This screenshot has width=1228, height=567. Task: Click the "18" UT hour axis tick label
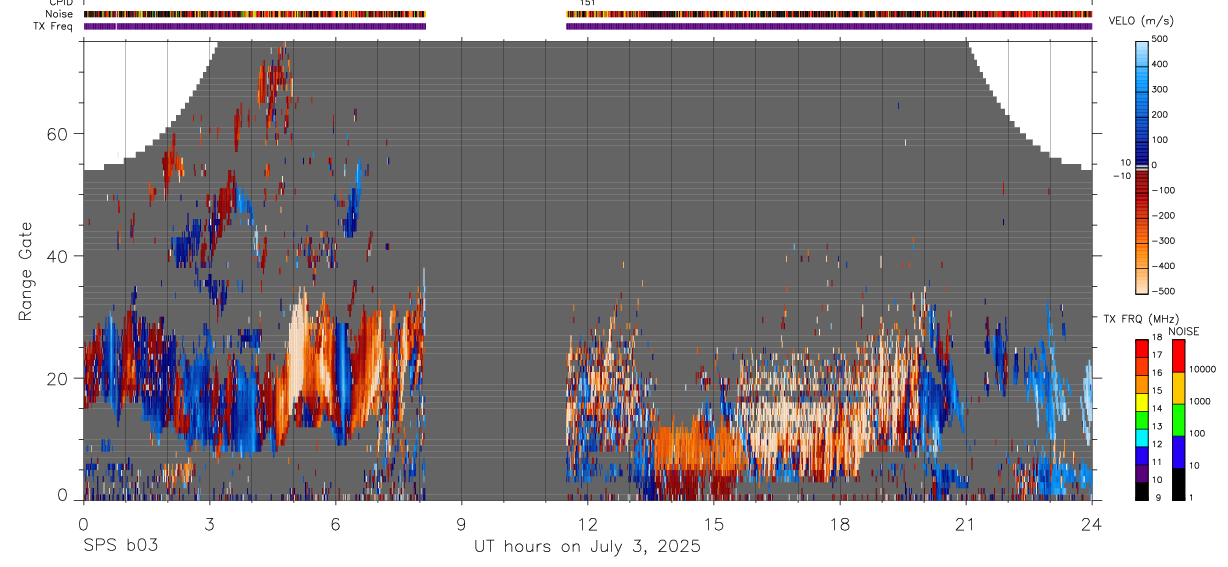coord(840,522)
